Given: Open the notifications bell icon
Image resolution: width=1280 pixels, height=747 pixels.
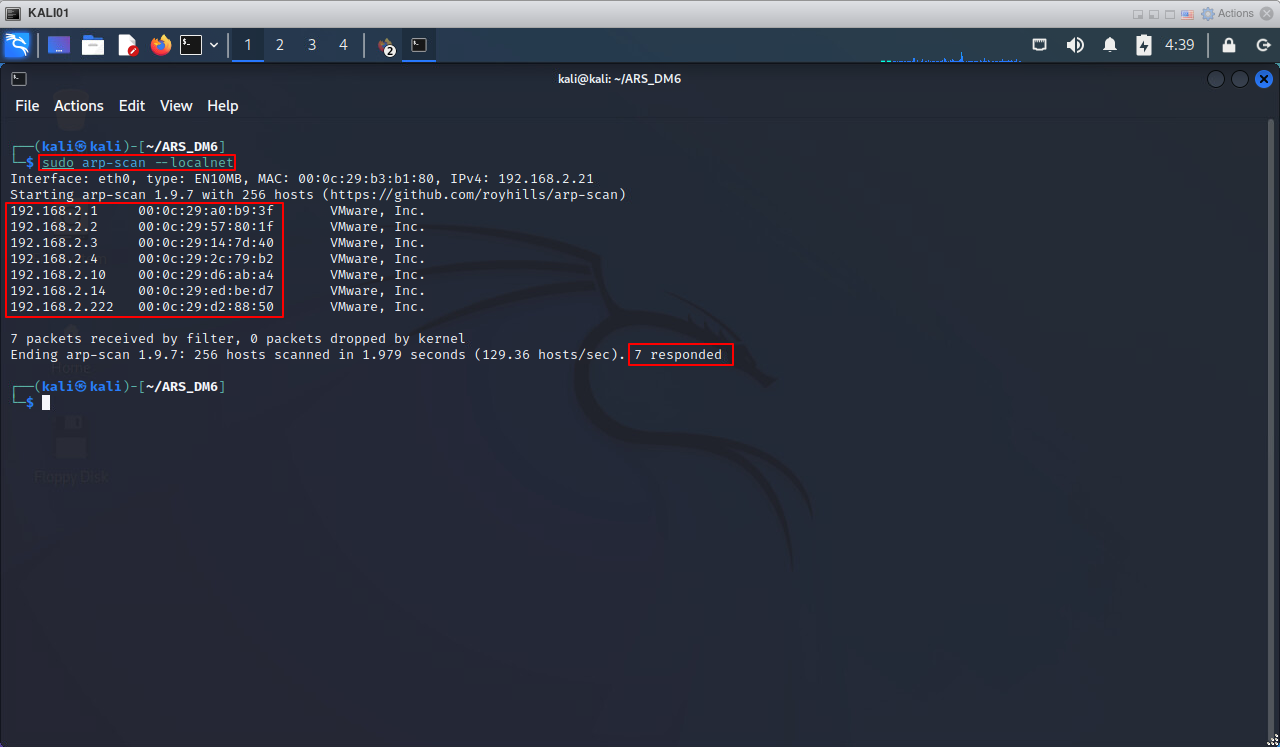Looking at the screenshot, I should 1110,45.
